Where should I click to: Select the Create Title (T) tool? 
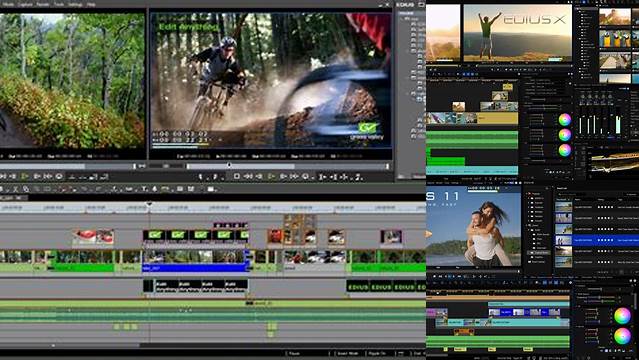[144, 189]
